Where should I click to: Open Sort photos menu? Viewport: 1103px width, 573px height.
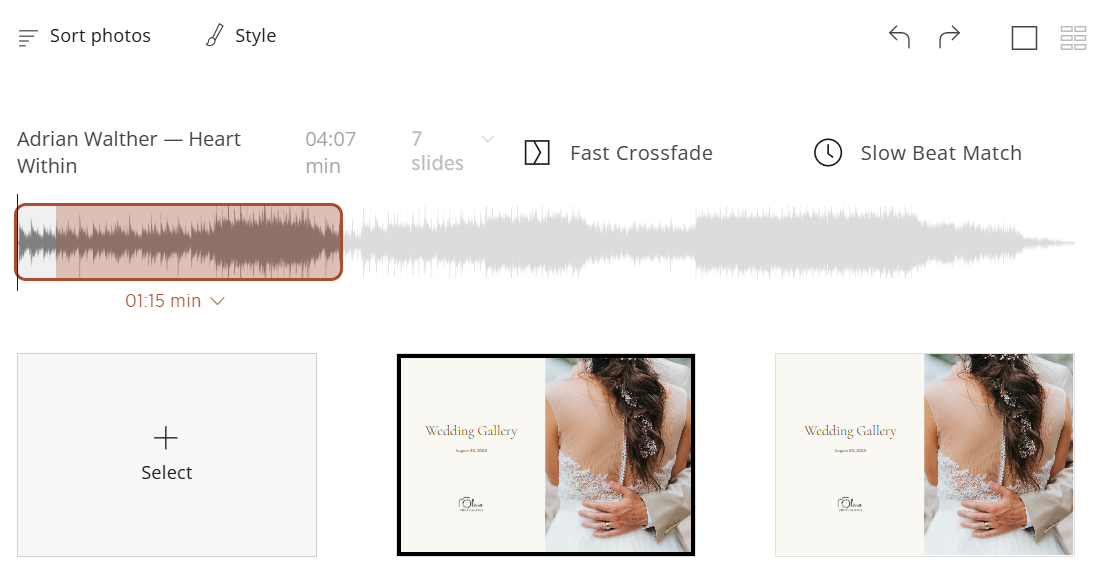[84, 36]
